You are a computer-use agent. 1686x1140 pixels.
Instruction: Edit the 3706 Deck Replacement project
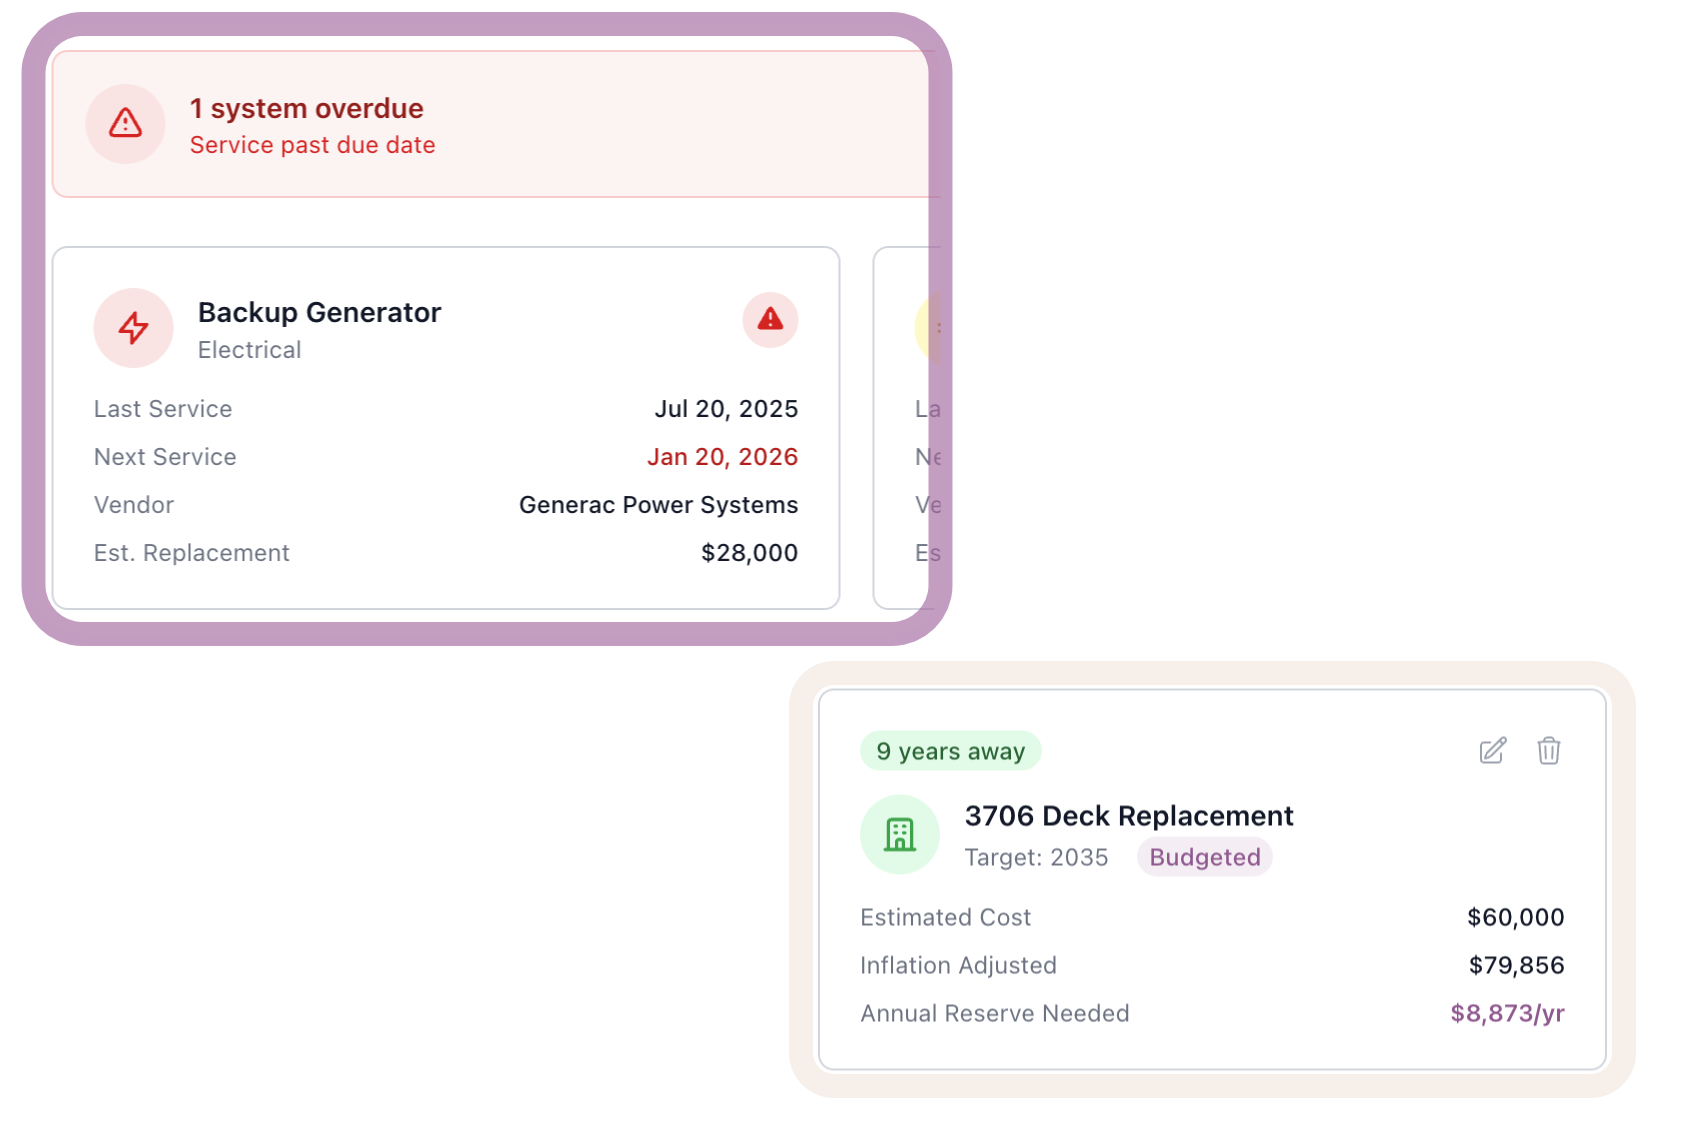(x=1492, y=750)
